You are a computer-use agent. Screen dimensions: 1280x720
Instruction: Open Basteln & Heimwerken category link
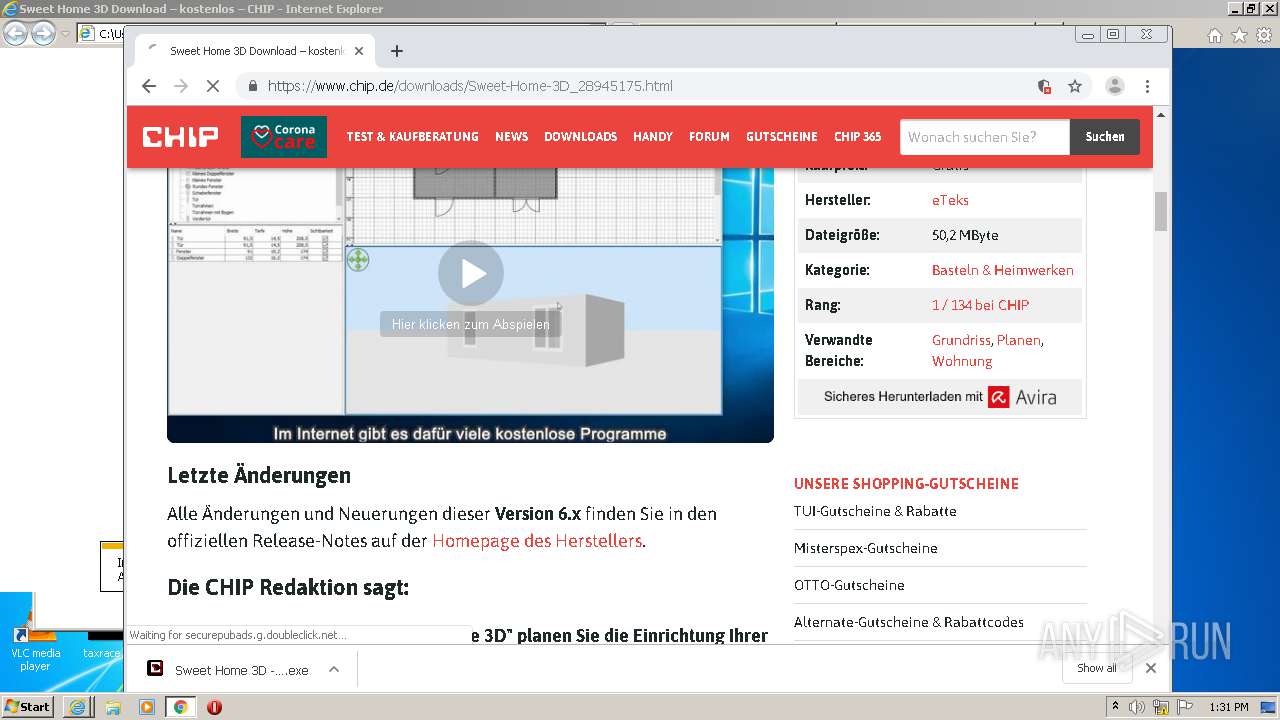click(1002, 270)
